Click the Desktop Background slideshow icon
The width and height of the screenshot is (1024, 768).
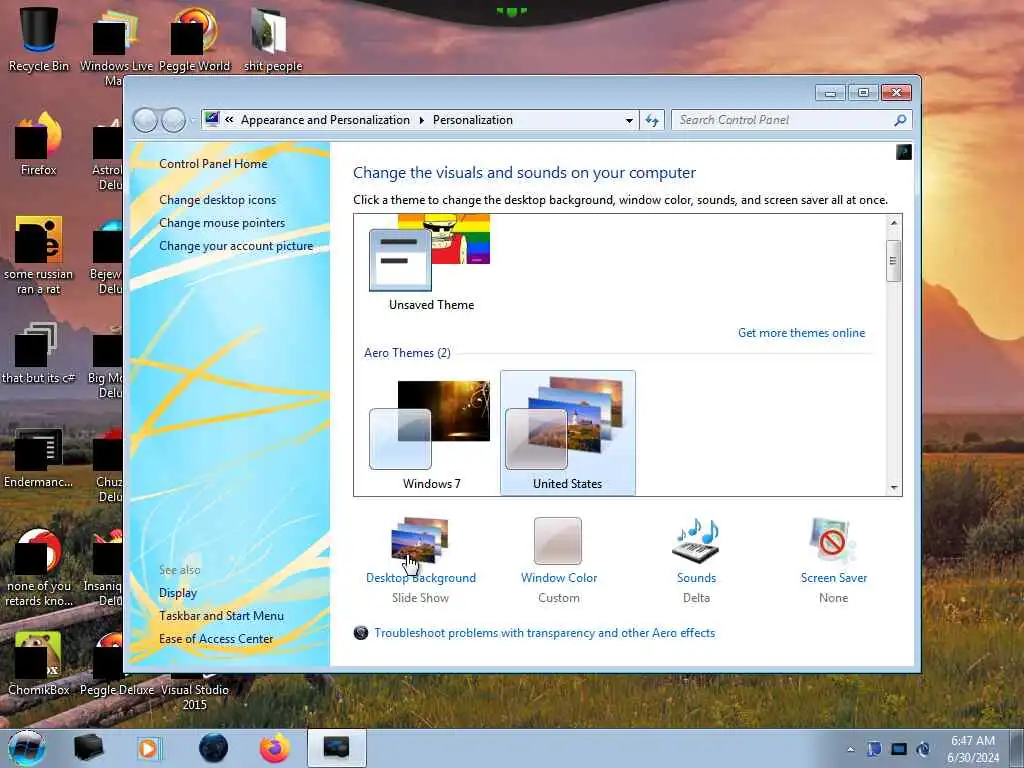[x=419, y=540]
